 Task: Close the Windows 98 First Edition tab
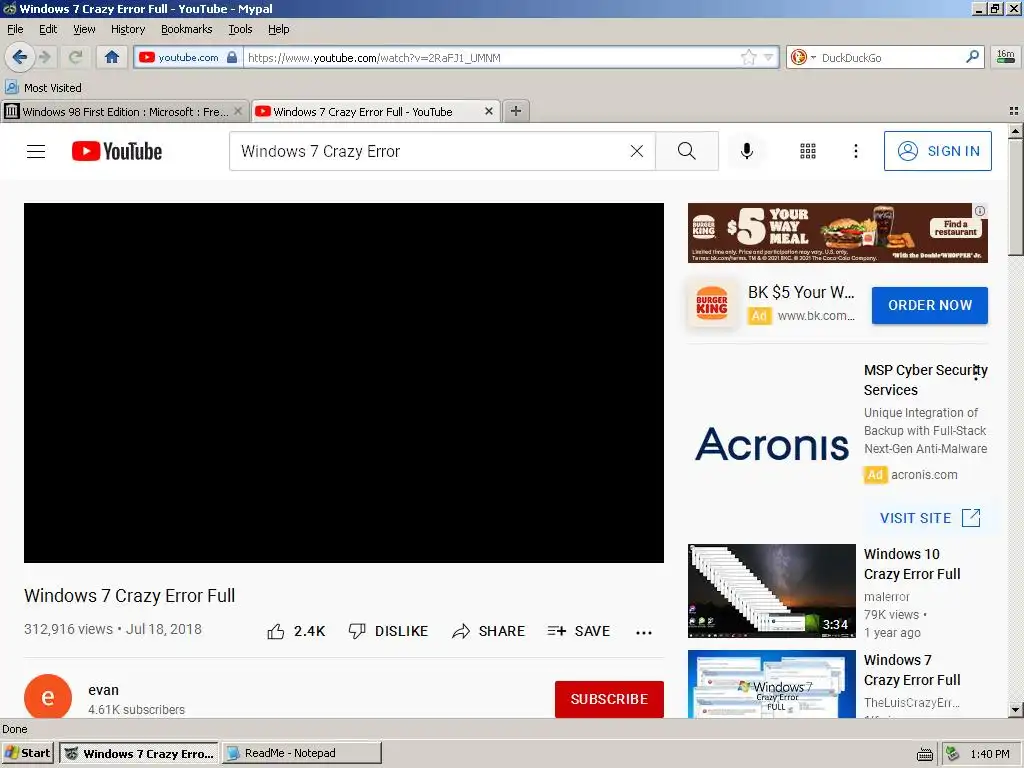pyautogui.click(x=238, y=111)
